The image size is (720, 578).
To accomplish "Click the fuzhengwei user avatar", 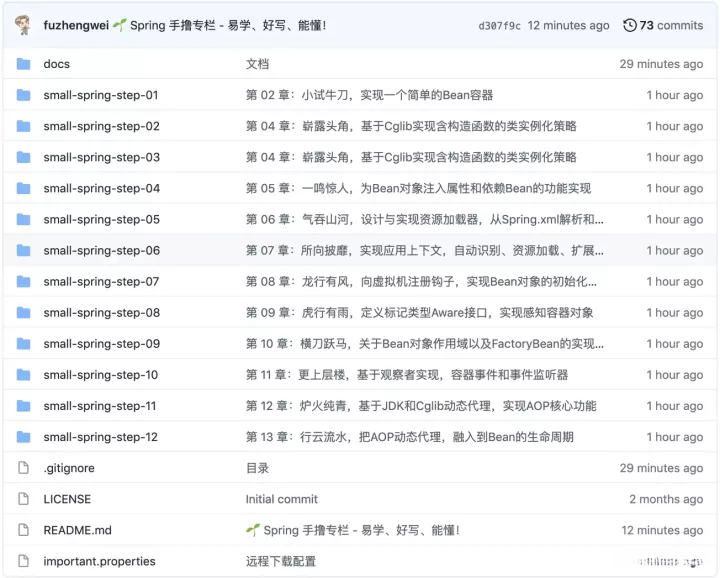I will pyautogui.click(x=22, y=25).
